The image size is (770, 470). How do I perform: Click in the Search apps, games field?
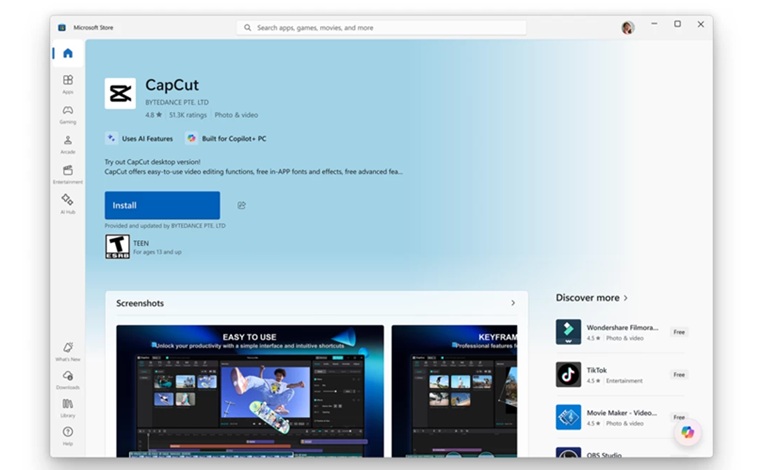pyautogui.click(x=381, y=28)
